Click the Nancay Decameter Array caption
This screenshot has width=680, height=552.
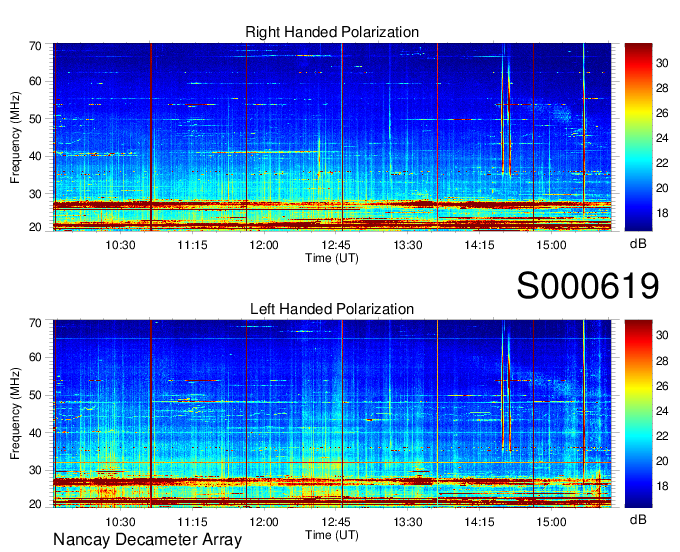(x=147, y=539)
